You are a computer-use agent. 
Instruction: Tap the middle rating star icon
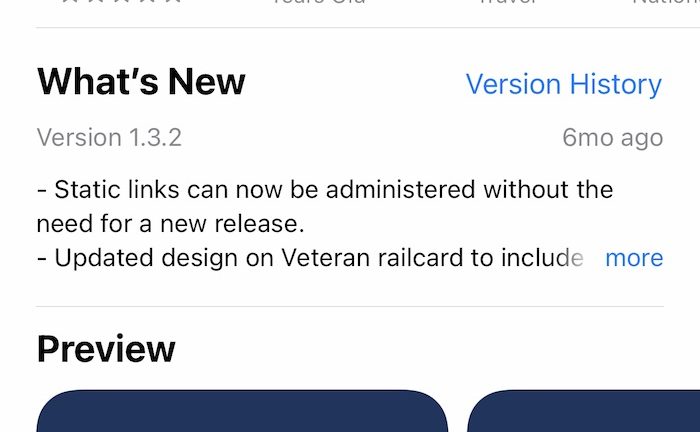pos(122,1)
